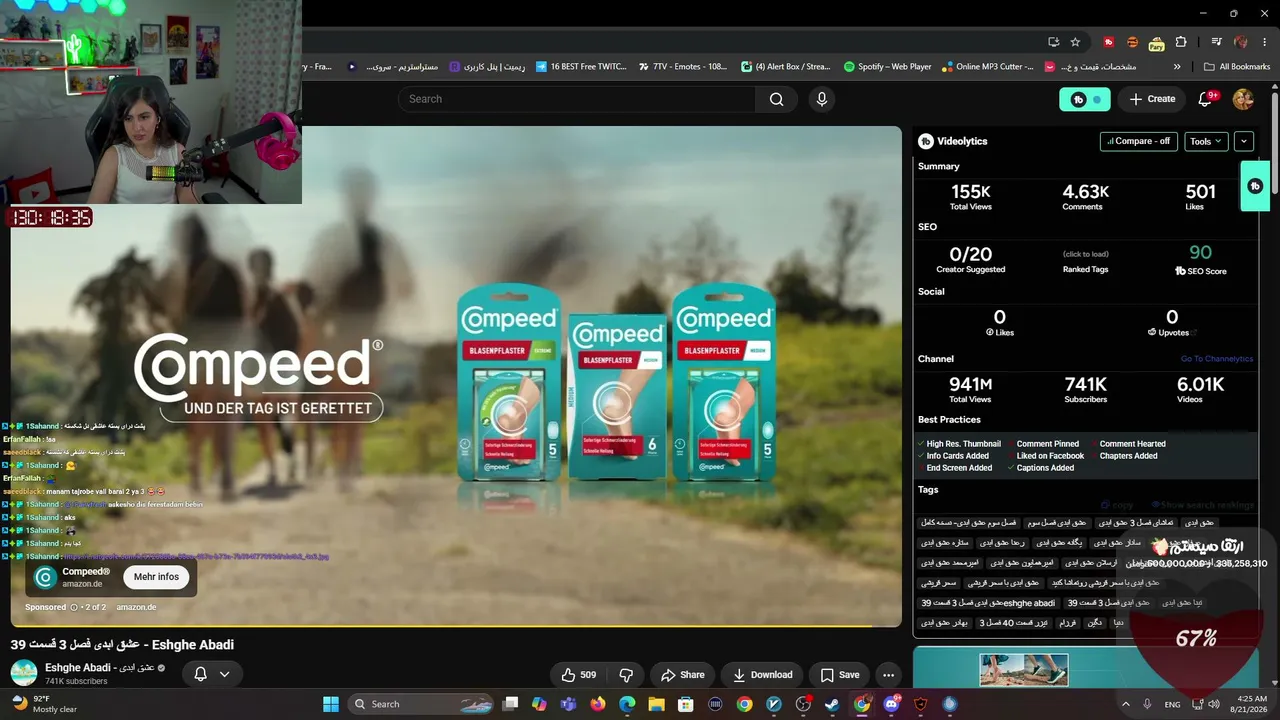Expand hidden bookmarks overflow chevron
This screenshot has width=1280, height=720.
[1177, 67]
